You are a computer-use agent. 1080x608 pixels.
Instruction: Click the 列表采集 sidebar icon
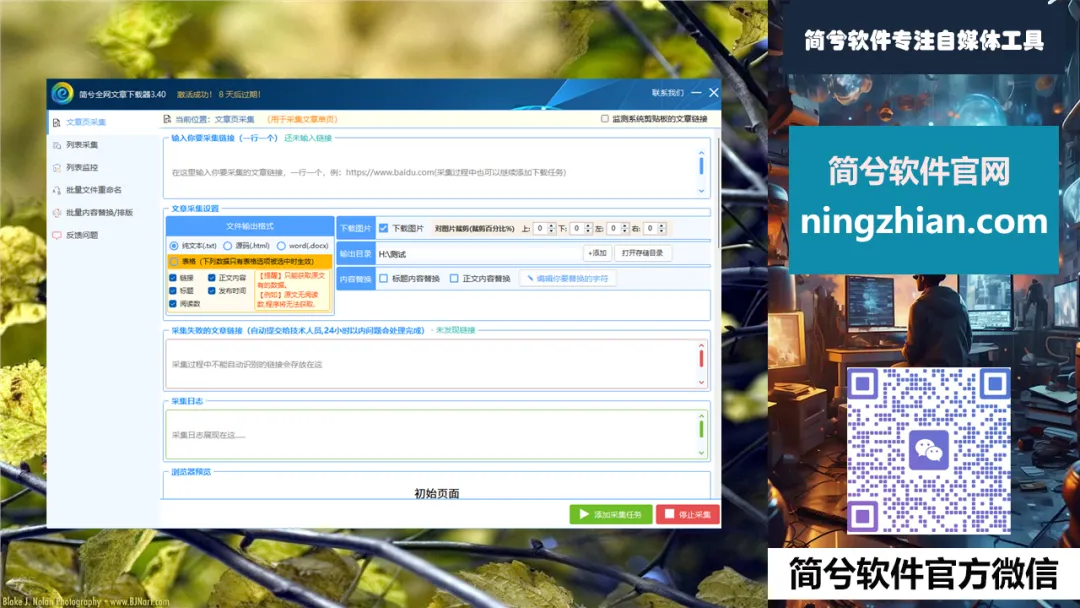56,145
